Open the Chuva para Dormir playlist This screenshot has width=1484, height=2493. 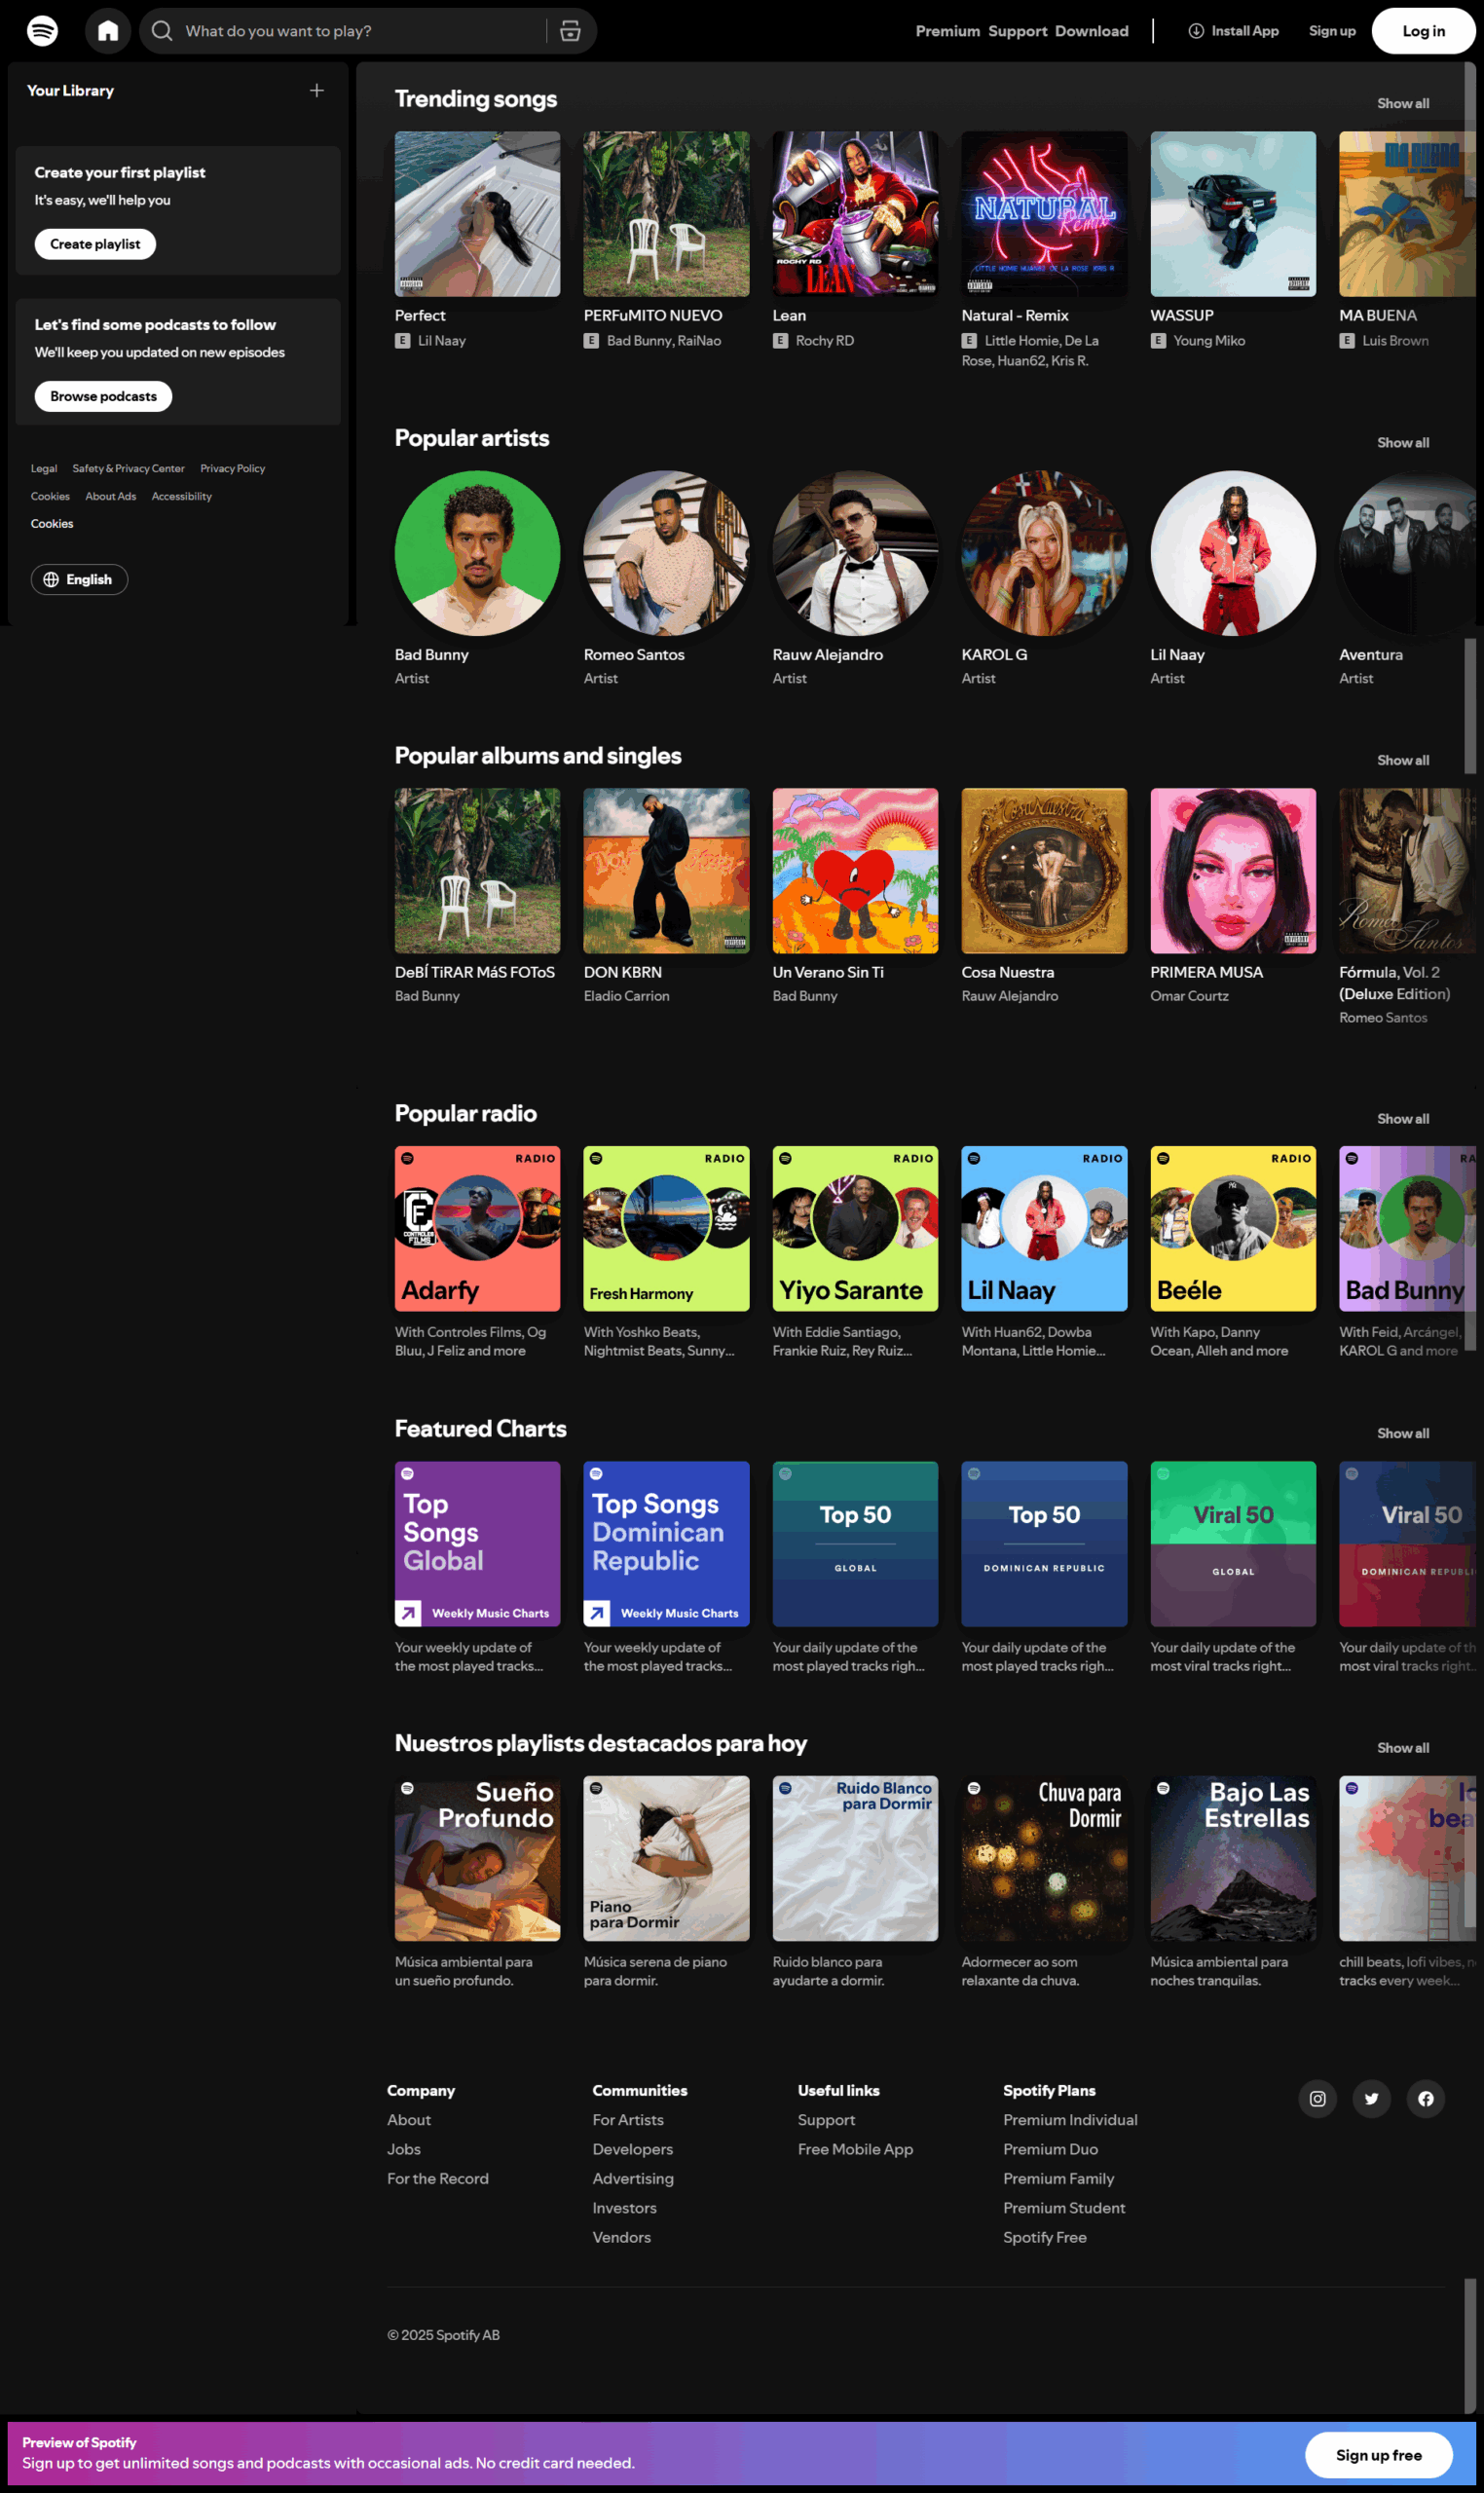(x=1044, y=1859)
